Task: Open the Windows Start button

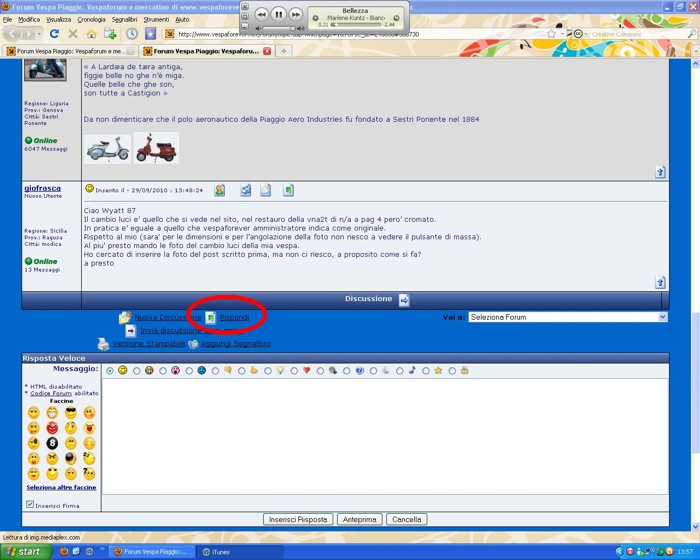Action: (25, 552)
